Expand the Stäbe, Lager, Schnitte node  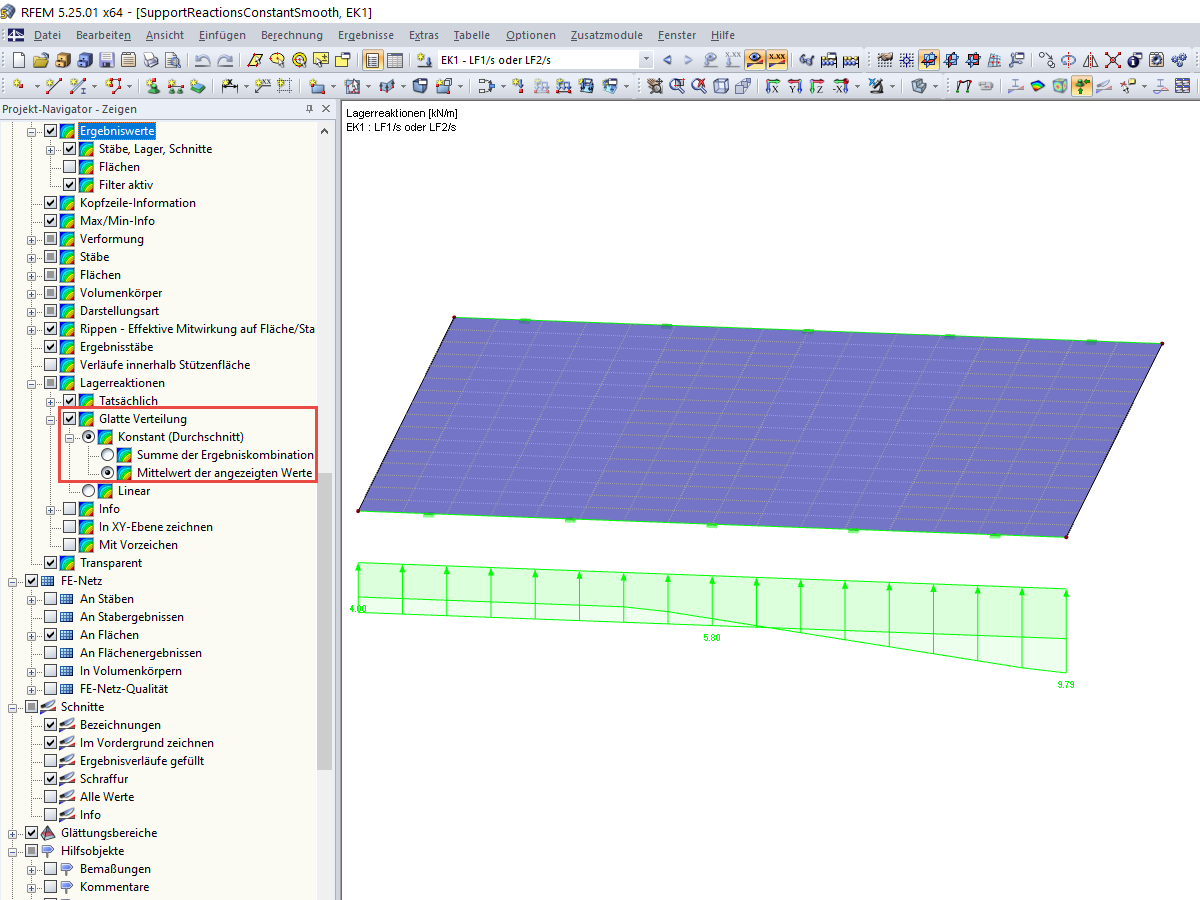point(51,149)
